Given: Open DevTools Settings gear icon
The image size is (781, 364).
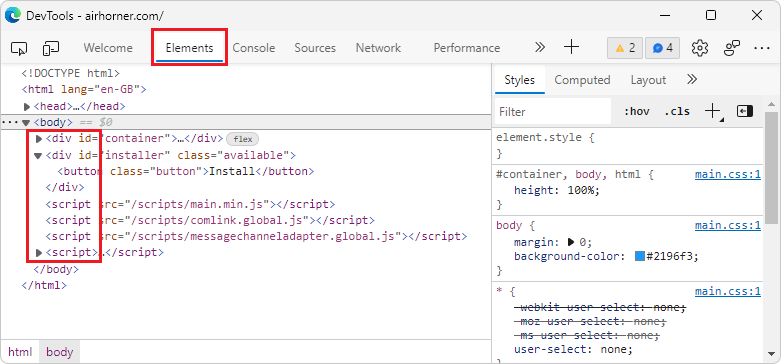Looking at the screenshot, I should 700,48.
